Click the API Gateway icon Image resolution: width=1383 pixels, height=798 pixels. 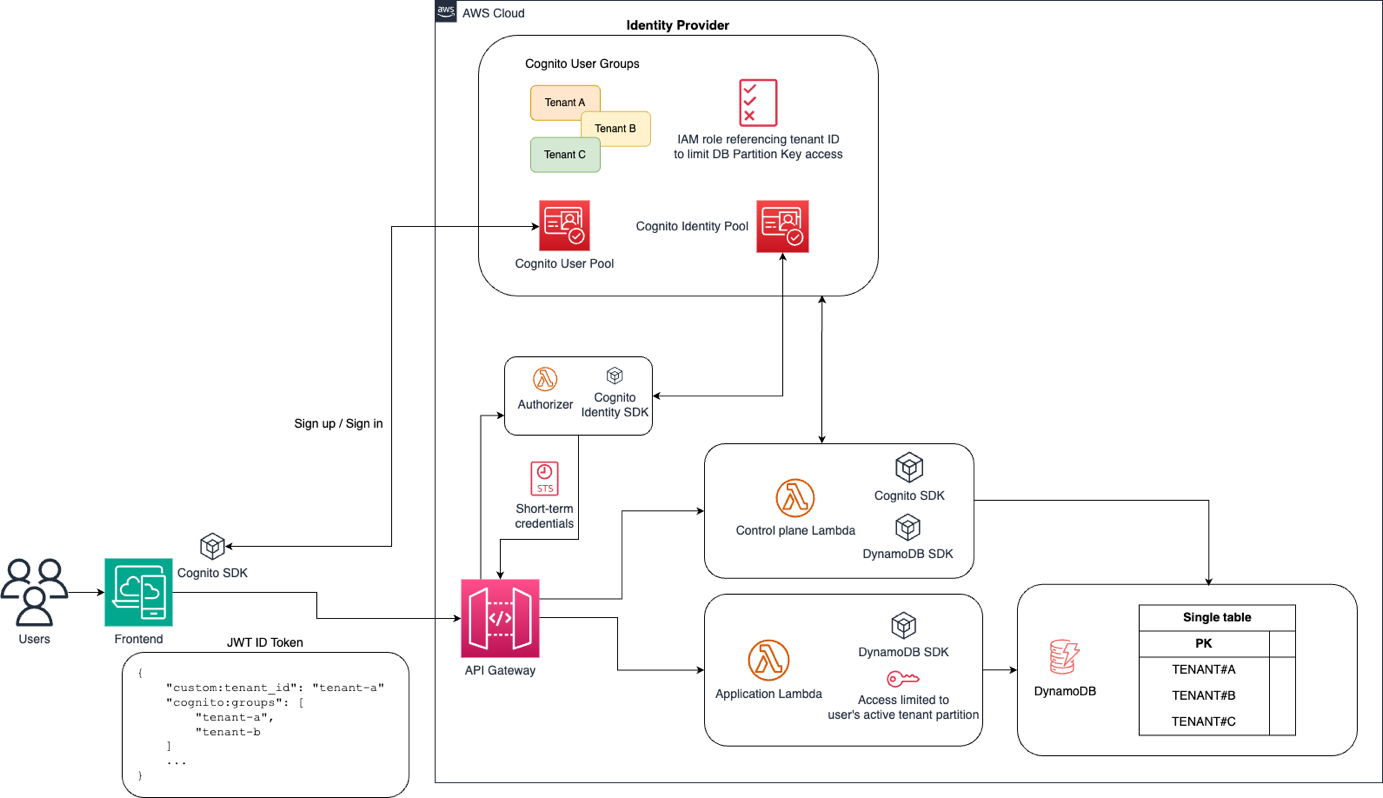click(x=500, y=618)
